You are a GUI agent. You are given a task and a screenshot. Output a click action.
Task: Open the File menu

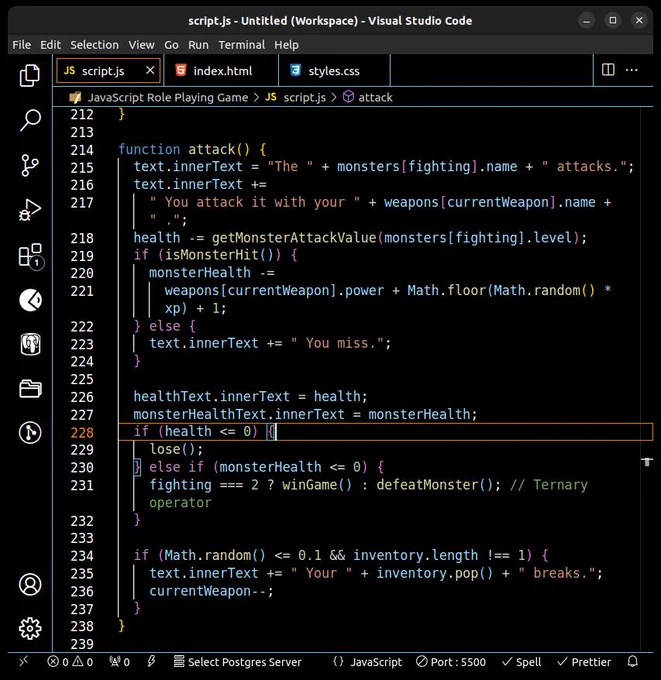(x=21, y=45)
